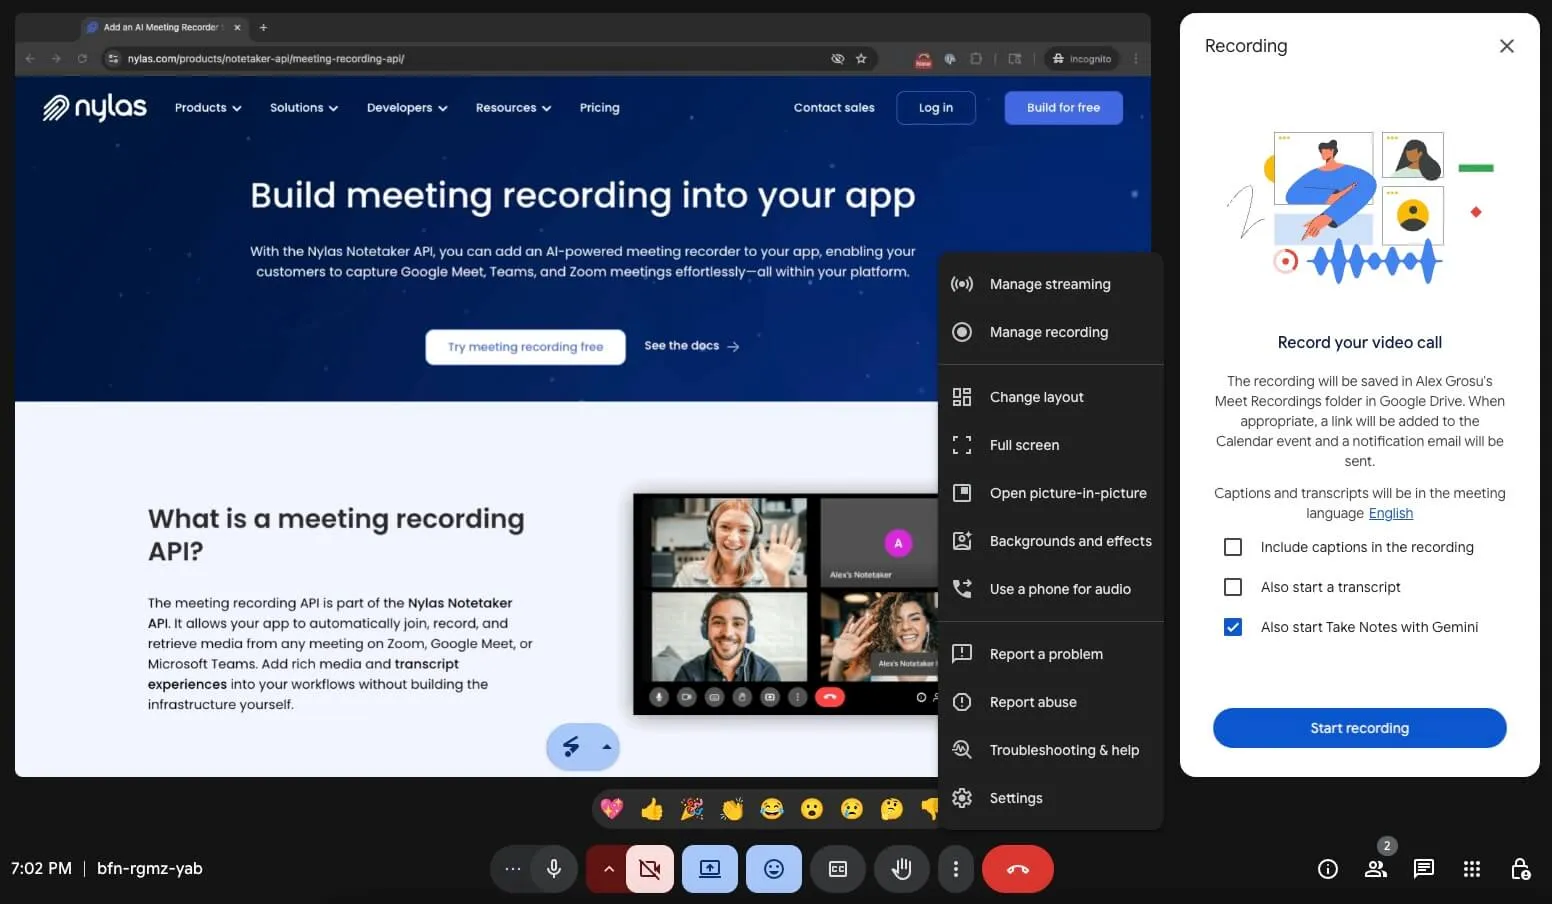This screenshot has width=1552, height=904.
Task: Expand the Developers dropdown on Nylas
Action: 407,108
